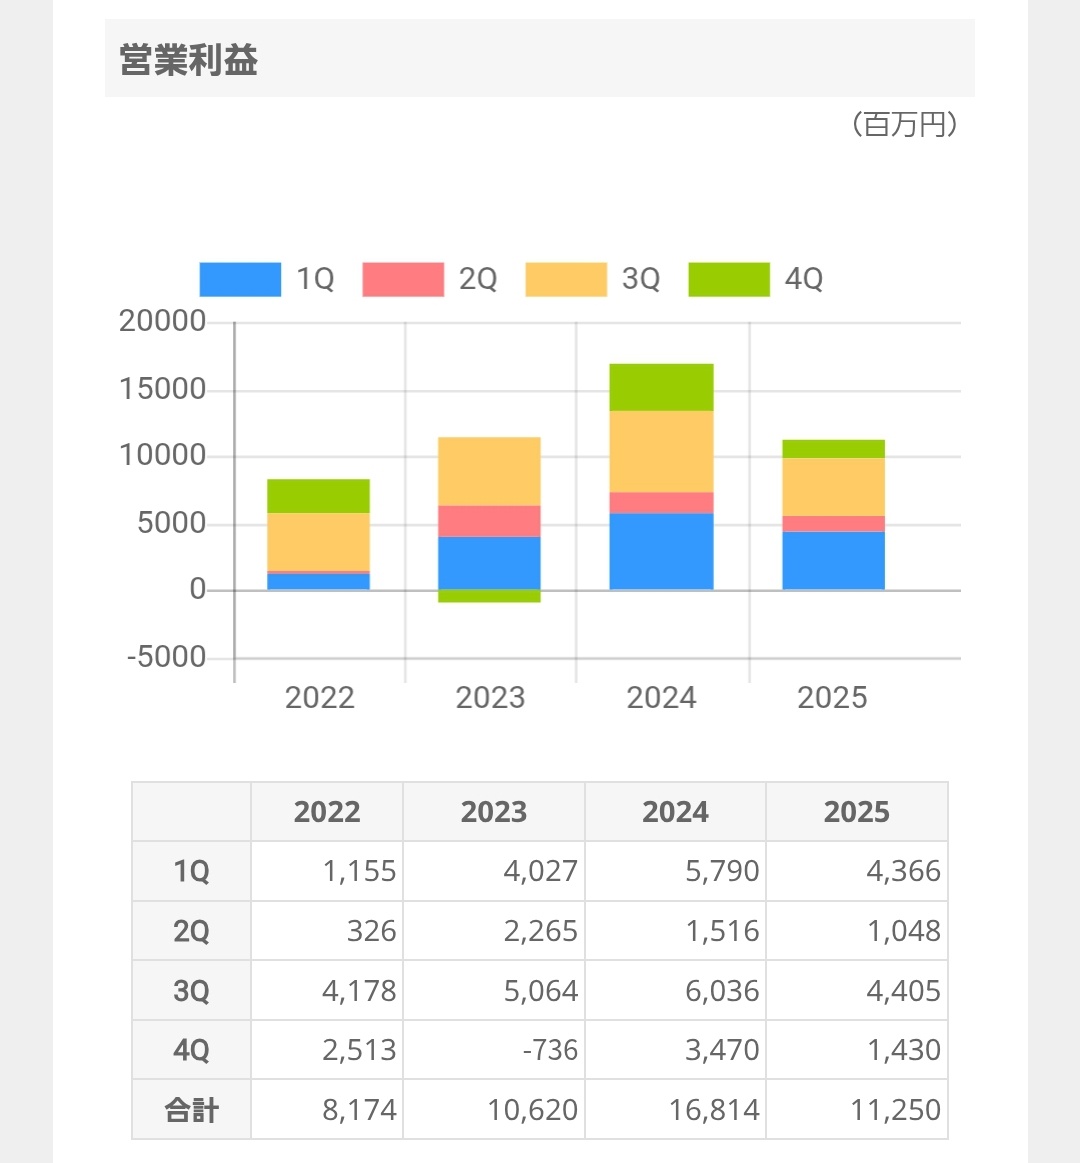Toggle the 3Q orange legend swatch
The height and width of the screenshot is (1163, 1080).
pyautogui.click(x=566, y=280)
